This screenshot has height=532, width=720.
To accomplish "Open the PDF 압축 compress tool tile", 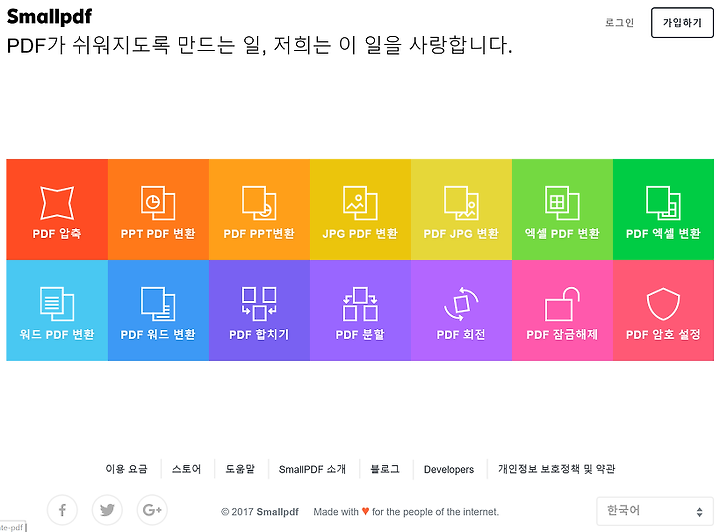I will [57, 209].
